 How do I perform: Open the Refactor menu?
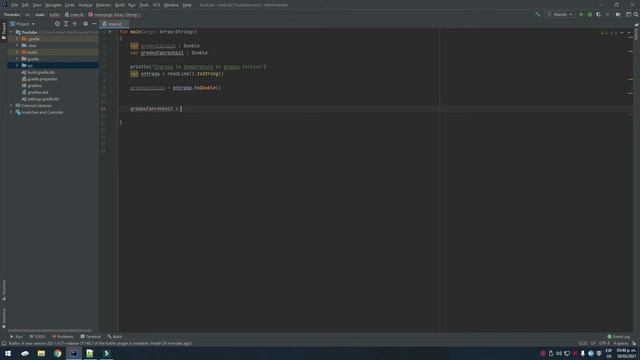[x=104, y=5]
